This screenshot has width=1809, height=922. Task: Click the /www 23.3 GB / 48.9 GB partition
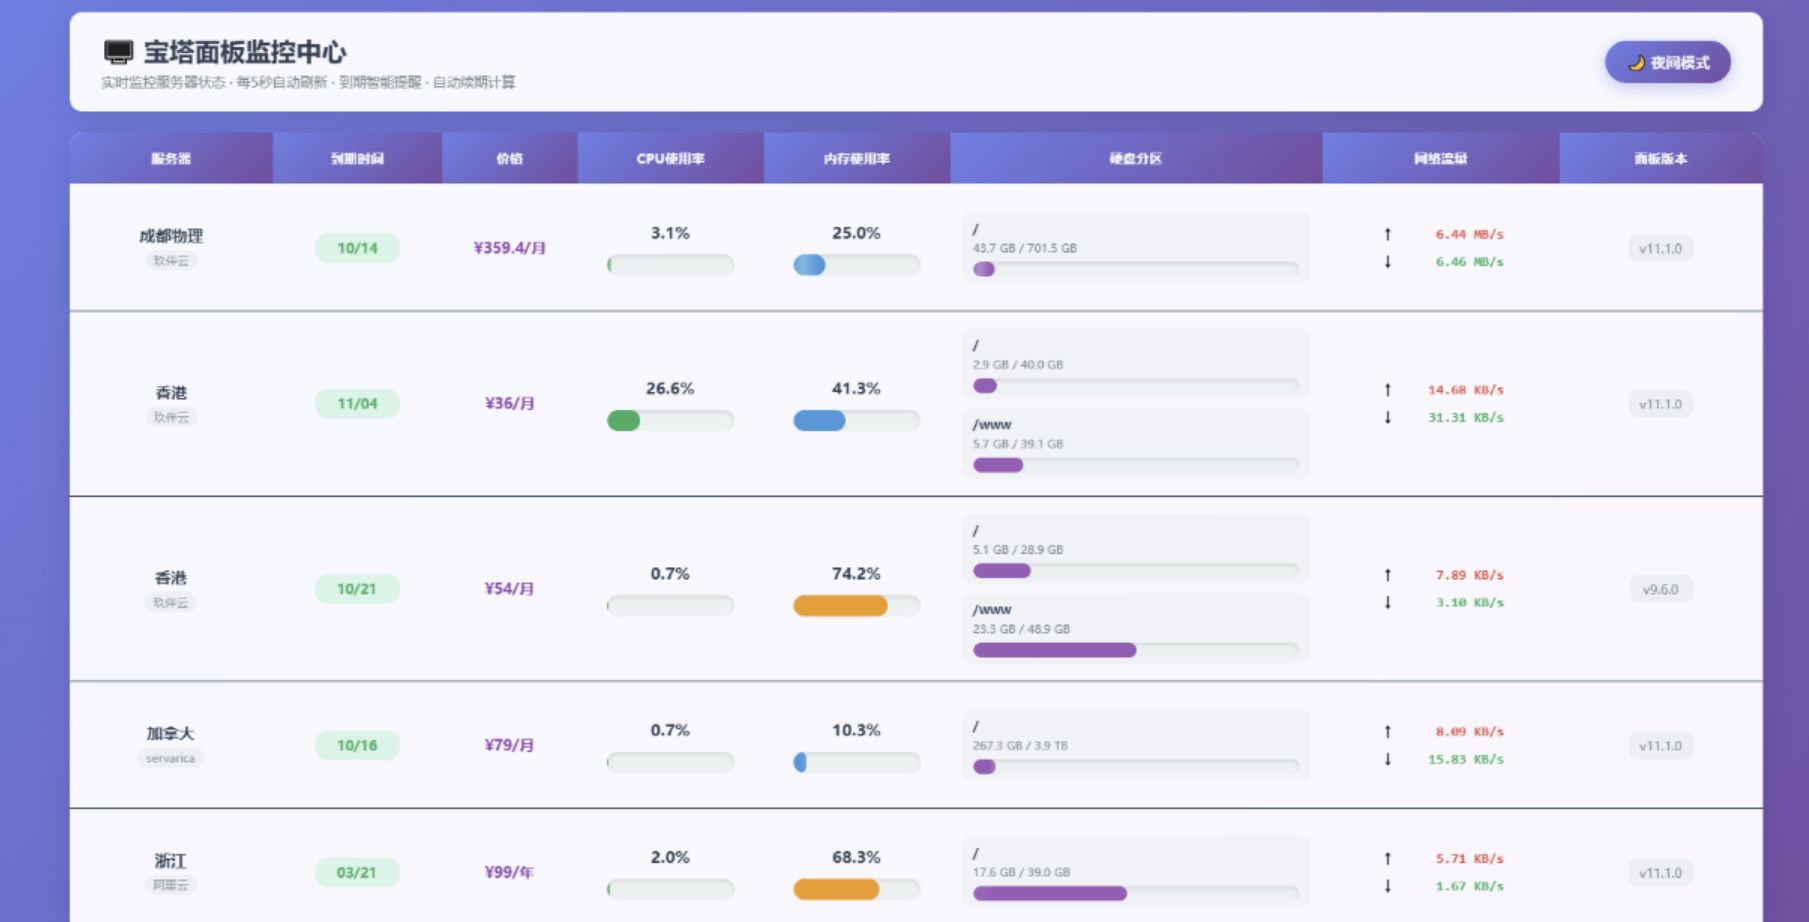[1135, 629]
